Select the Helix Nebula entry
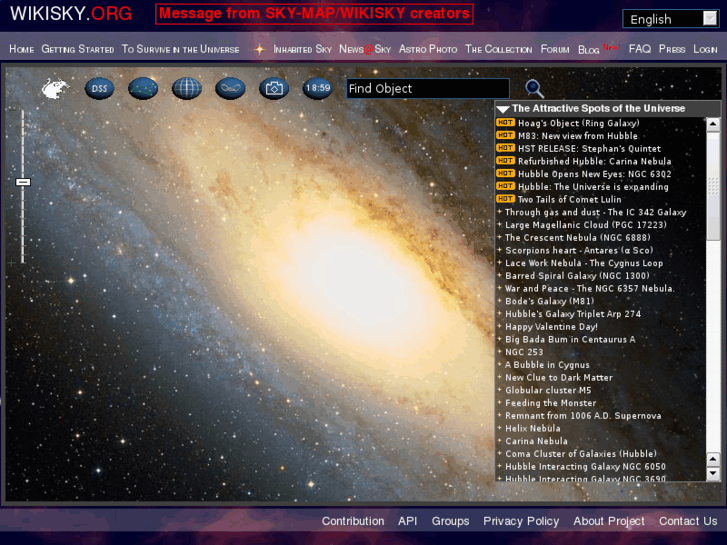Image resolution: width=727 pixels, height=545 pixels. coord(533,429)
